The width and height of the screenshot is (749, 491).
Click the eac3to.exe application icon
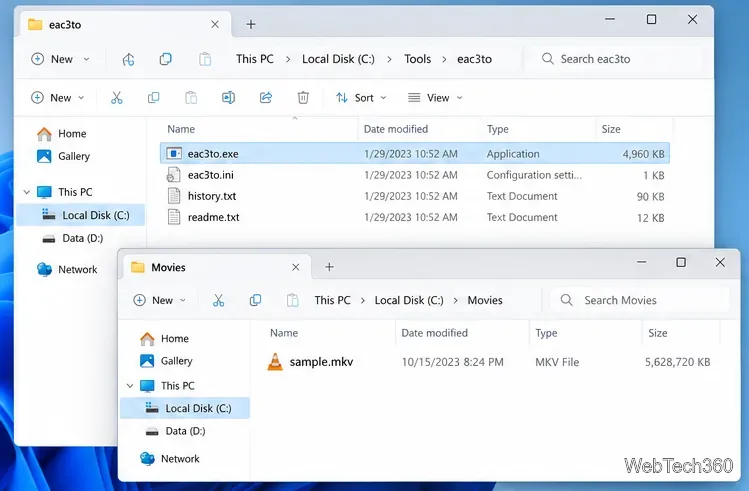click(174, 153)
